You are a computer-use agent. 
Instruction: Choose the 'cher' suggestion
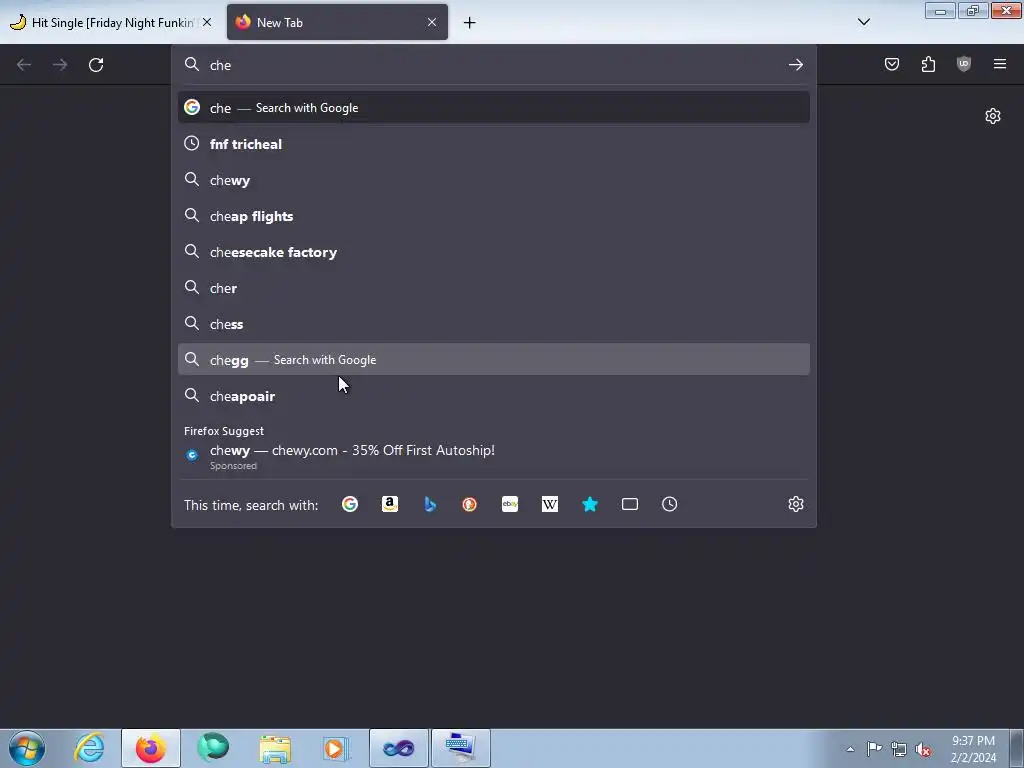coord(494,288)
